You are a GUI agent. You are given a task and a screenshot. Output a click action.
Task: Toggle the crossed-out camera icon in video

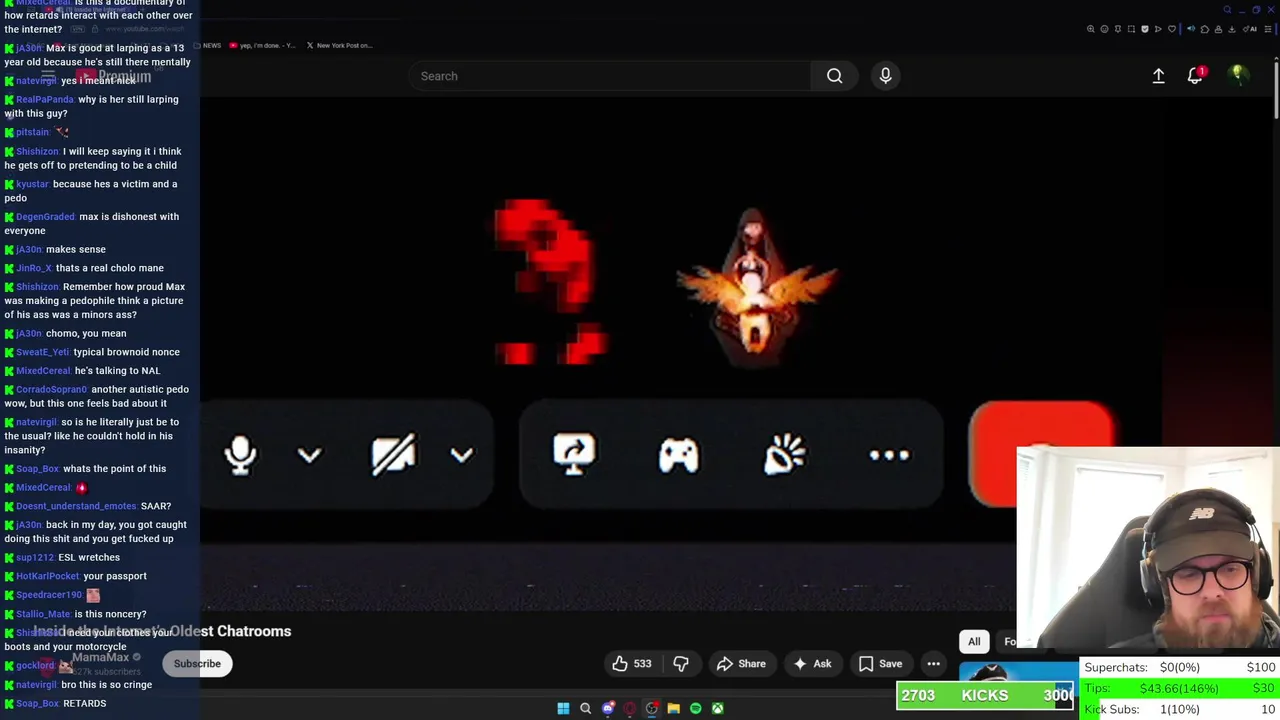tap(394, 455)
